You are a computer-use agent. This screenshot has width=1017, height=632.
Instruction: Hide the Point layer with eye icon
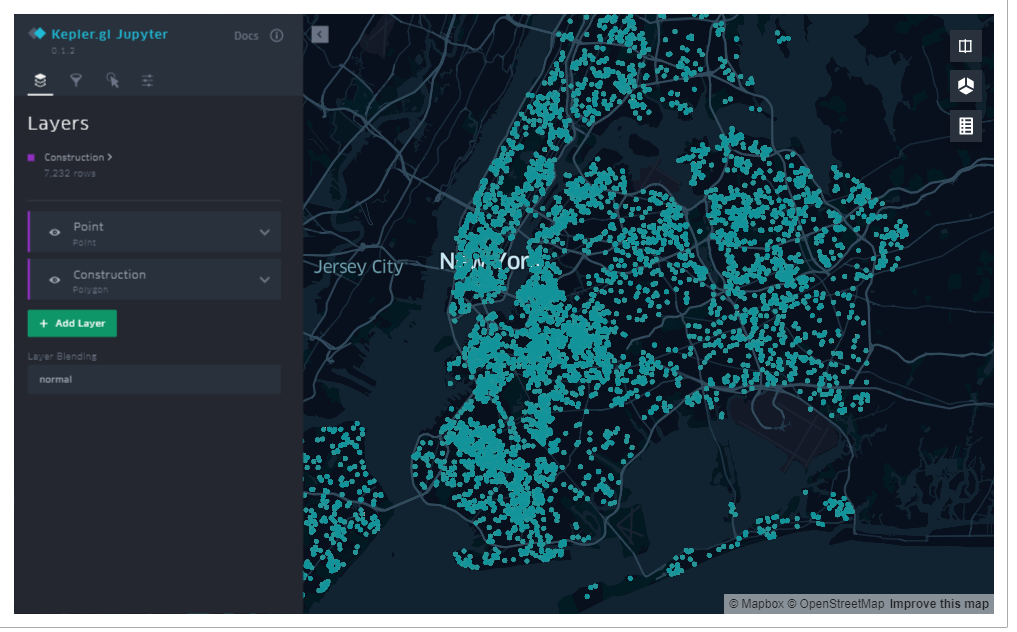55,232
